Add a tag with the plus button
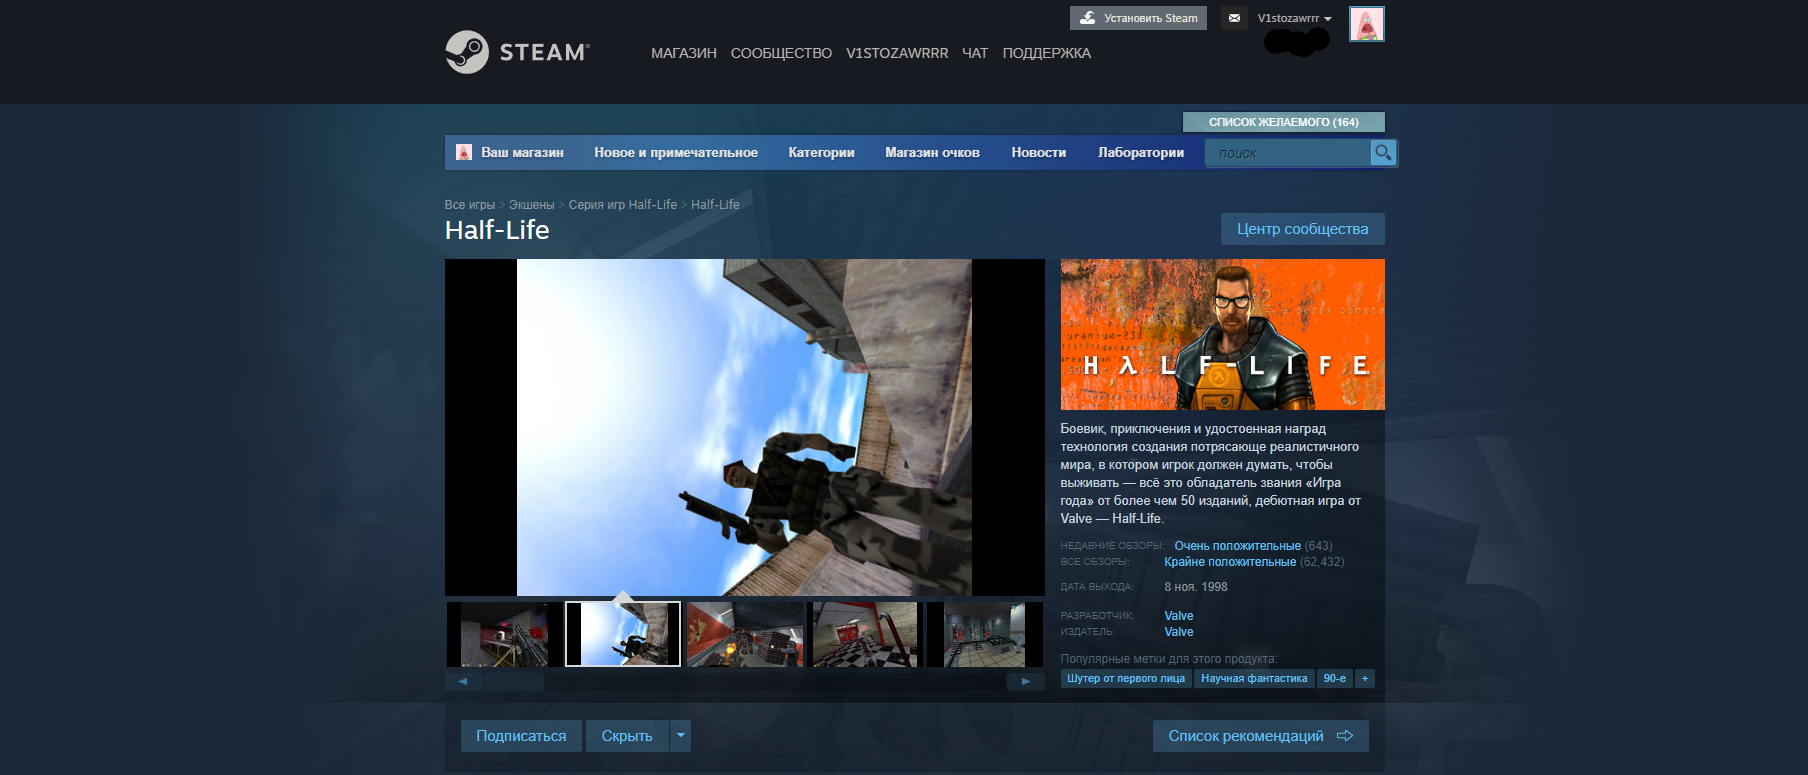 point(1365,678)
